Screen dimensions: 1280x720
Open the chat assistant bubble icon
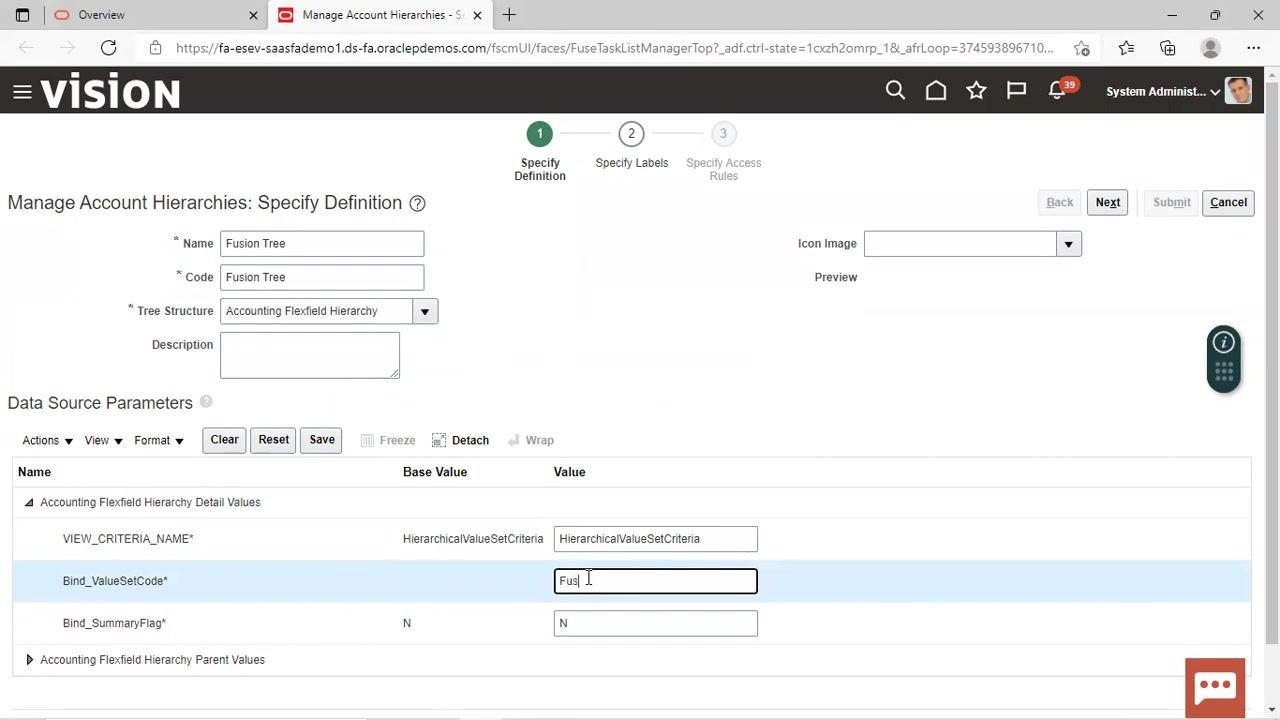(1215, 687)
